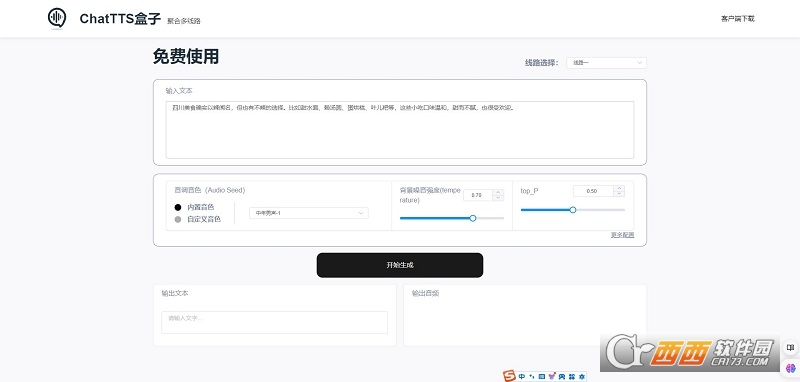Toggle the 中 Chinese mode icon in IME bar
Image resolution: width=800 pixels, height=382 pixels.
coord(521,377)
